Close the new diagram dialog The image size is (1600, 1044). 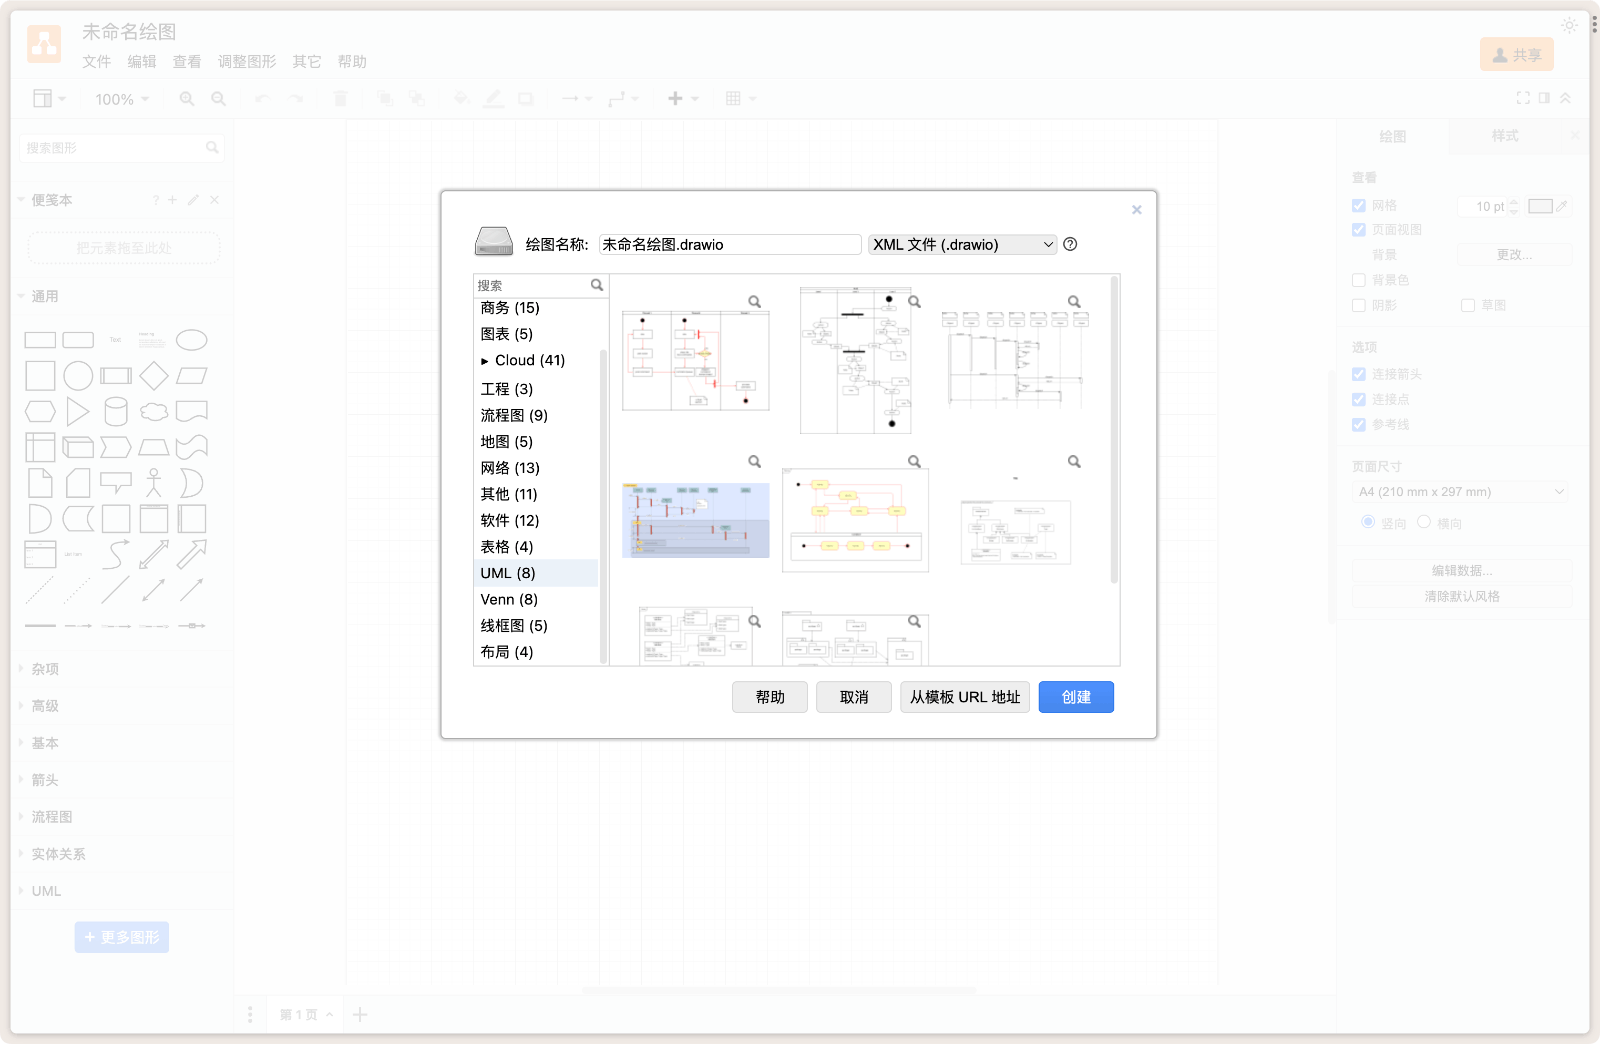1136,210
